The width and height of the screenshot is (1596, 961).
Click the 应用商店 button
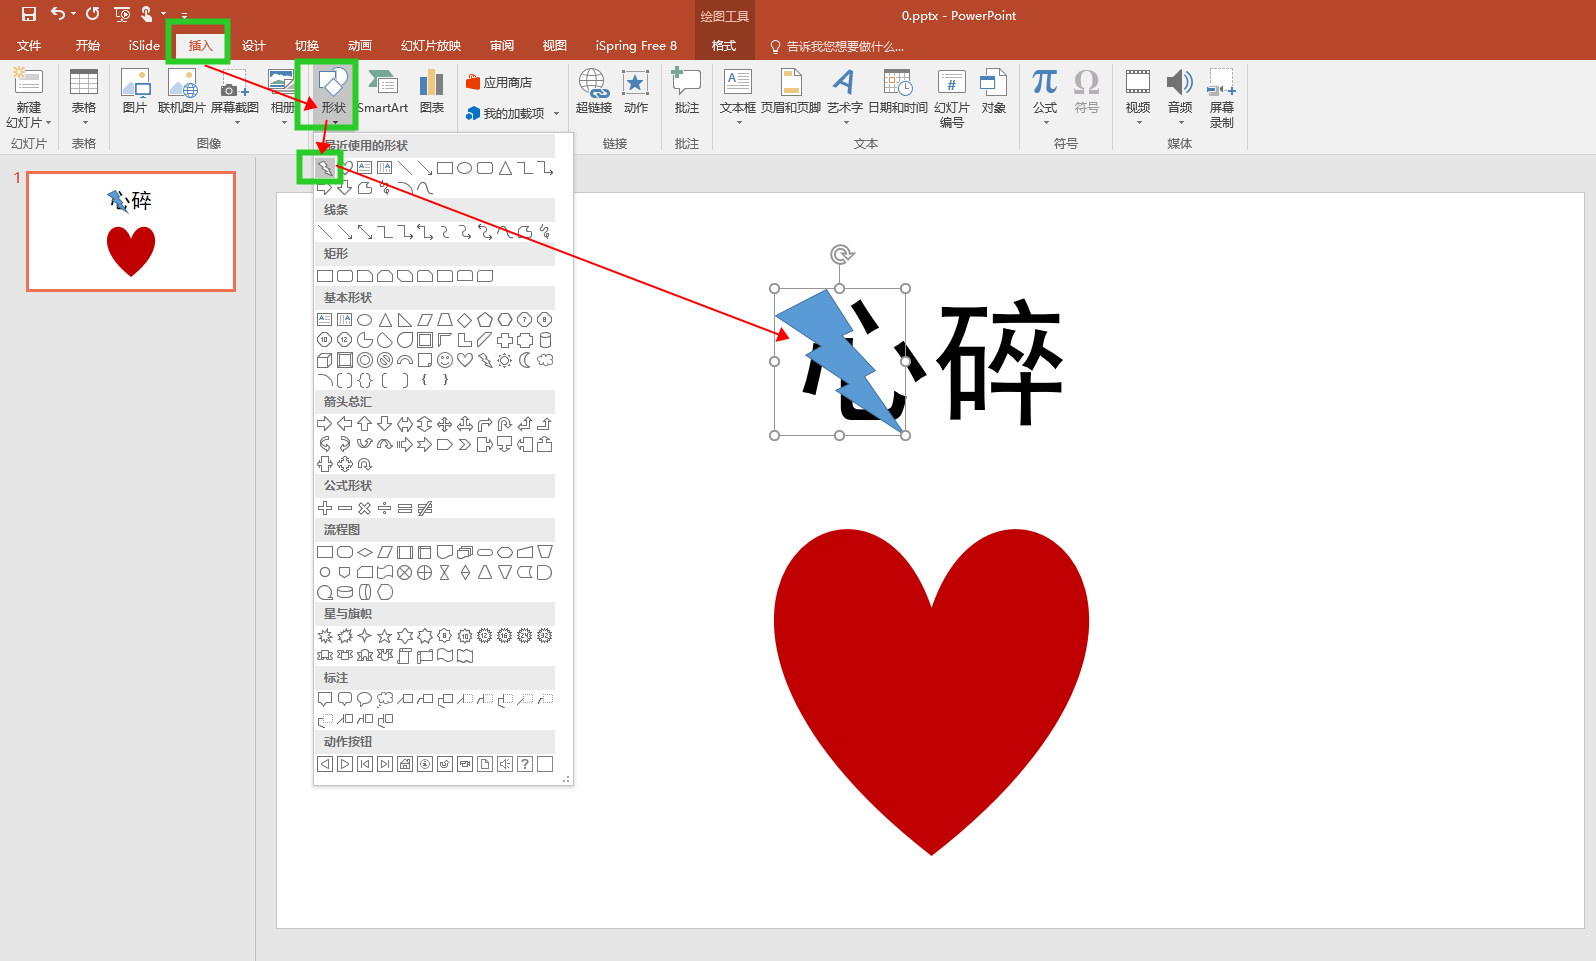(499, 83)
